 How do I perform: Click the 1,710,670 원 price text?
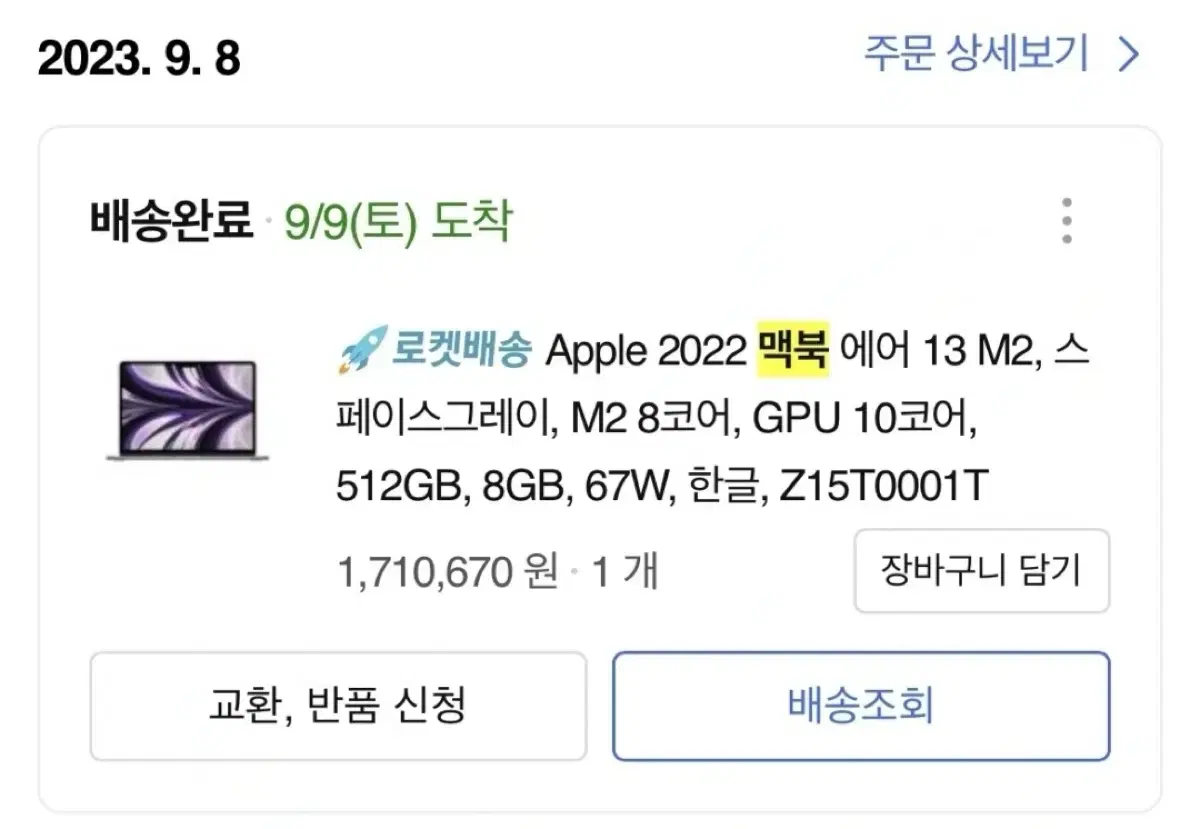click(x=448, y=572)
